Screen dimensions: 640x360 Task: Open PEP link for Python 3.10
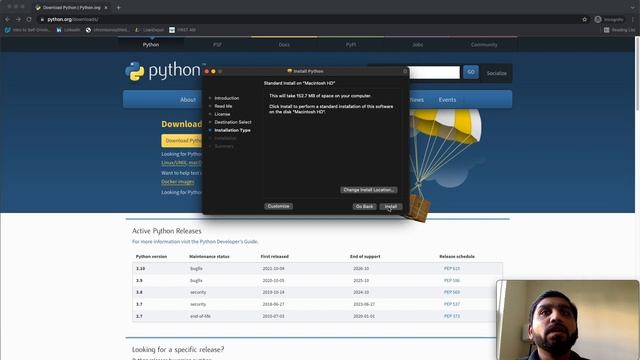point(451,269)
